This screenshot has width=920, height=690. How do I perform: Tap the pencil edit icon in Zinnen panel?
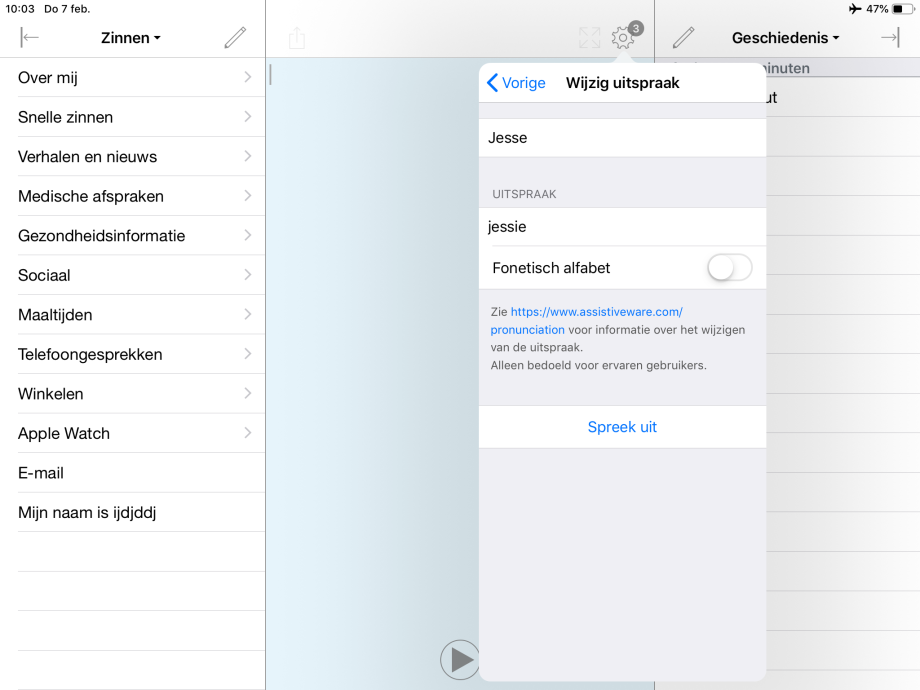click(235, 38)
